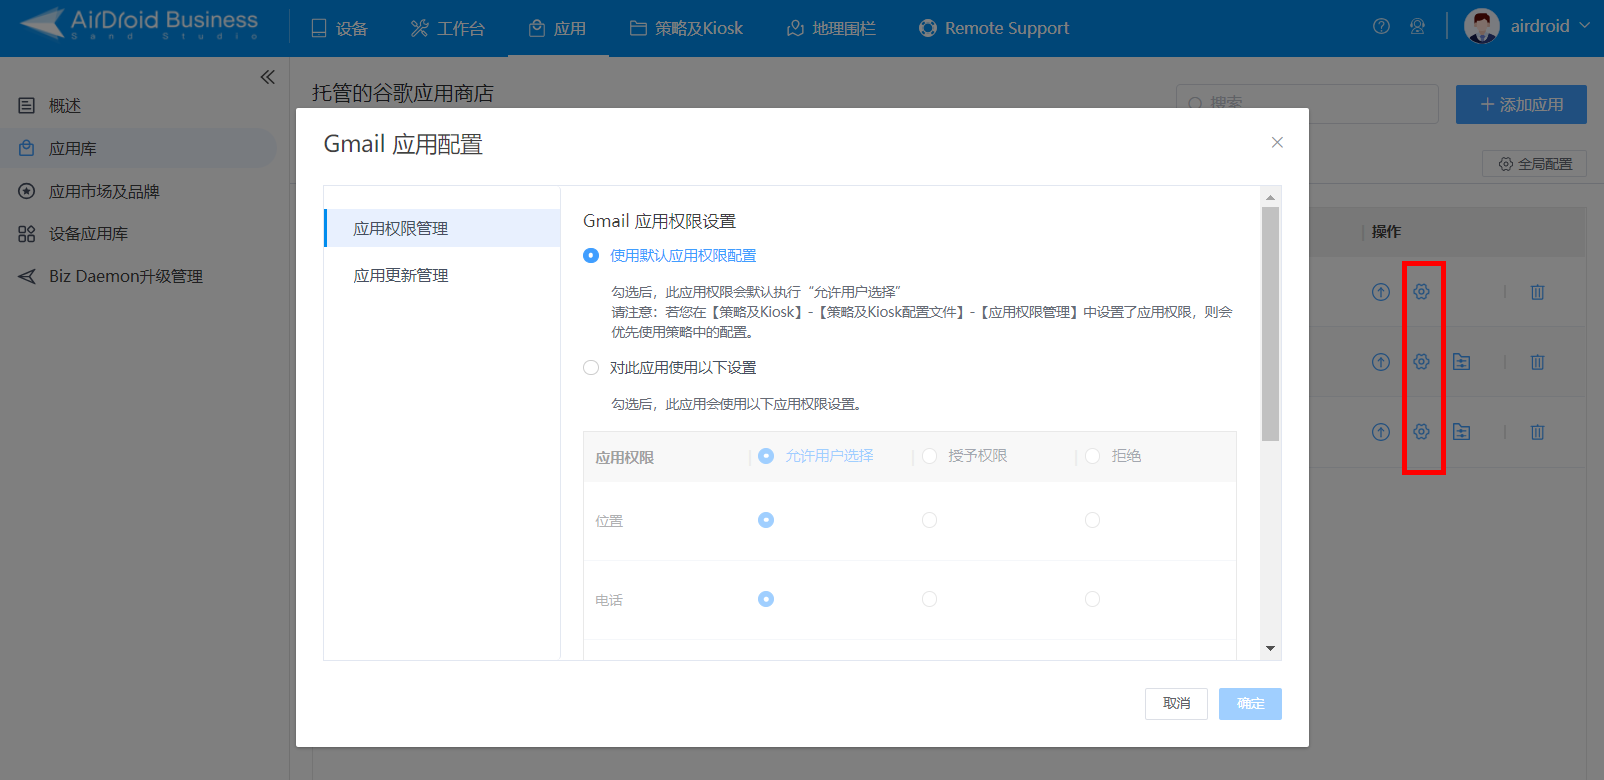Select 授予权限 radio for 电话 row
Viewport: 1604px width, 780px height.
point(930,599)
